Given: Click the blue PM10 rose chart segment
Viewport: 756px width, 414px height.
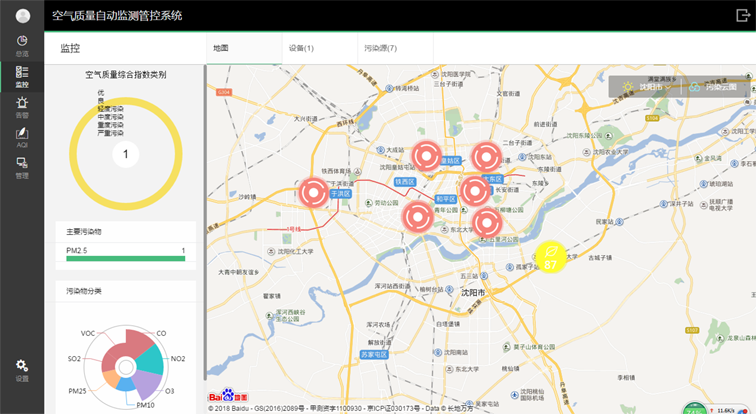Looking at the screenshot, I should pos(126,384).
